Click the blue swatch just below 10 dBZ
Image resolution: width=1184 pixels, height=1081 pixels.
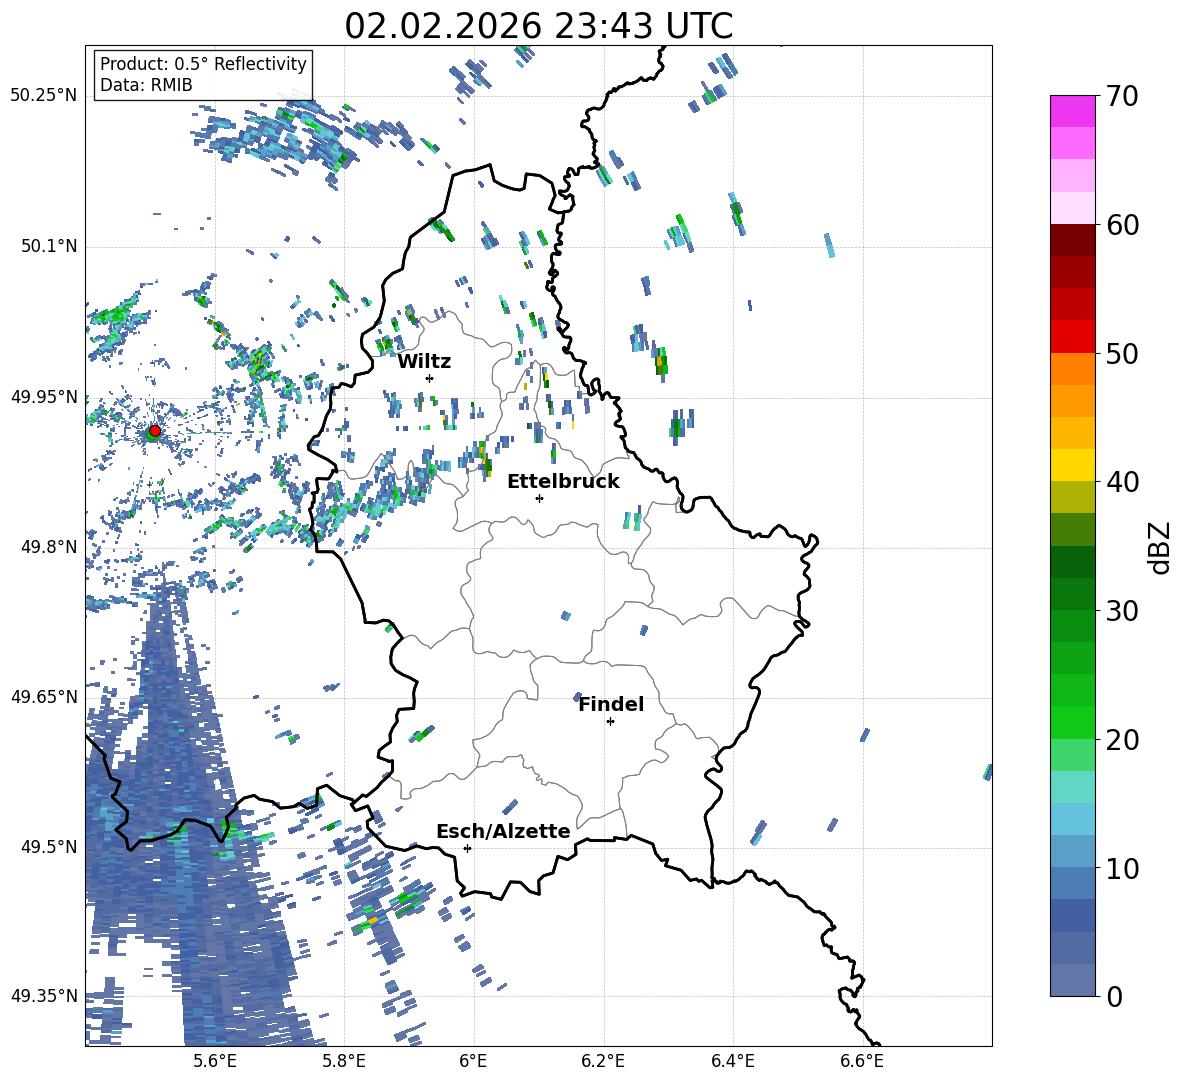[x=1072, y=883]
